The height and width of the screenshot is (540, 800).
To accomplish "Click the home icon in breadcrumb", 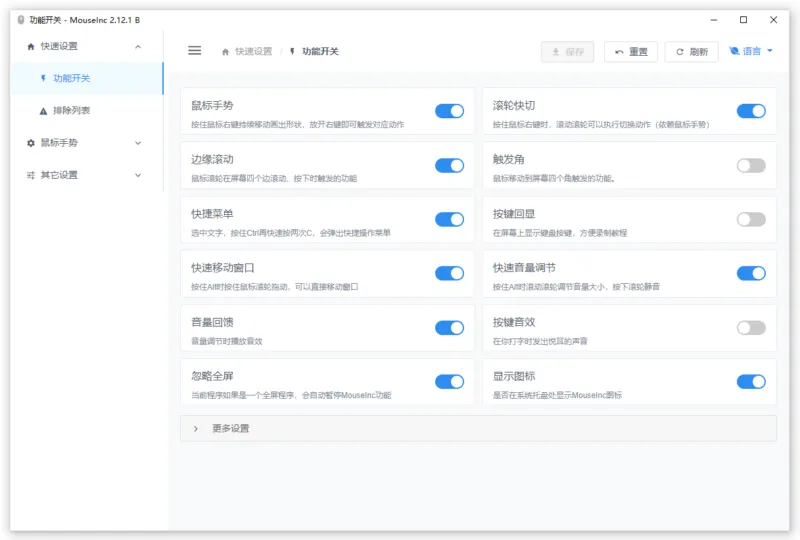I will tap(225, 52).
